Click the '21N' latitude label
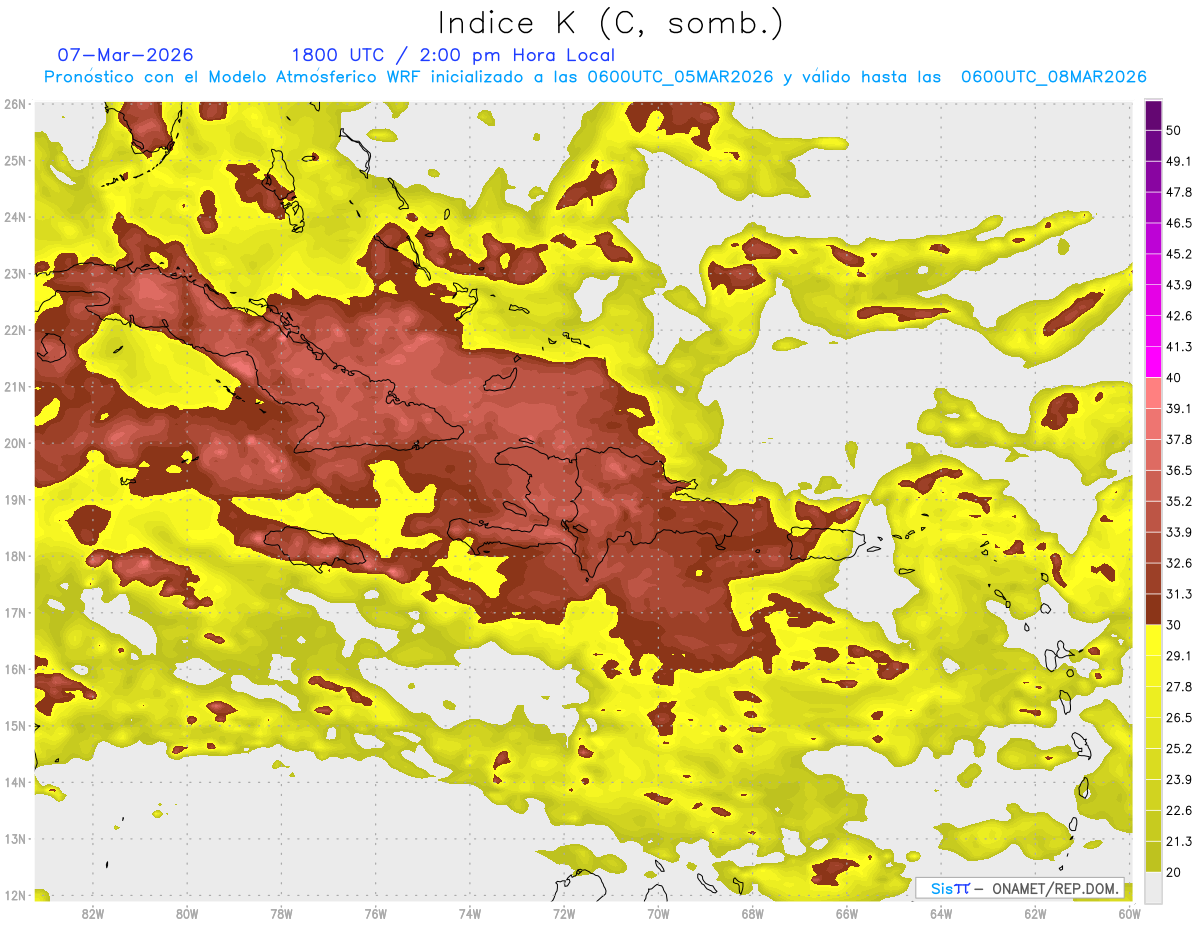The width and height of the screenshot is (1200, 927). 15,387
